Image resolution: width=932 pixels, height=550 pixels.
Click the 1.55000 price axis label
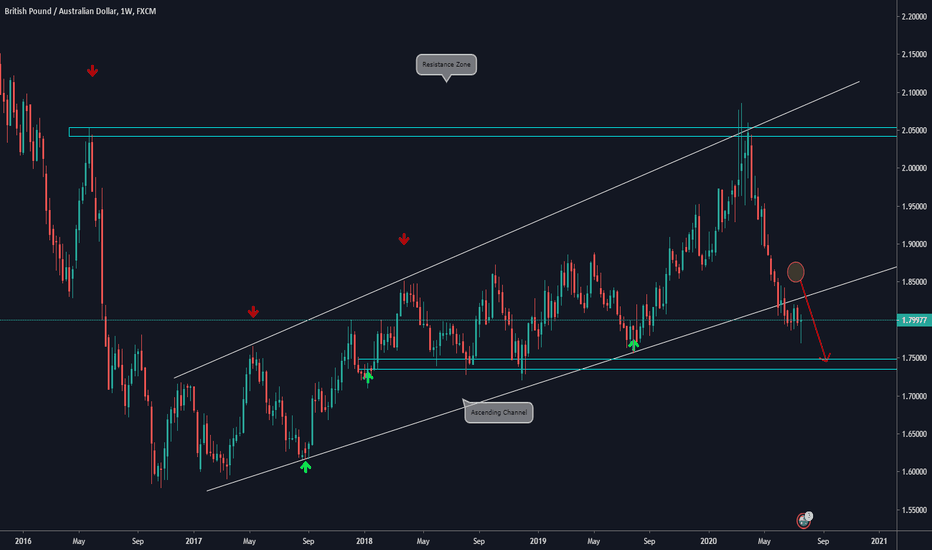click(915, 510)
